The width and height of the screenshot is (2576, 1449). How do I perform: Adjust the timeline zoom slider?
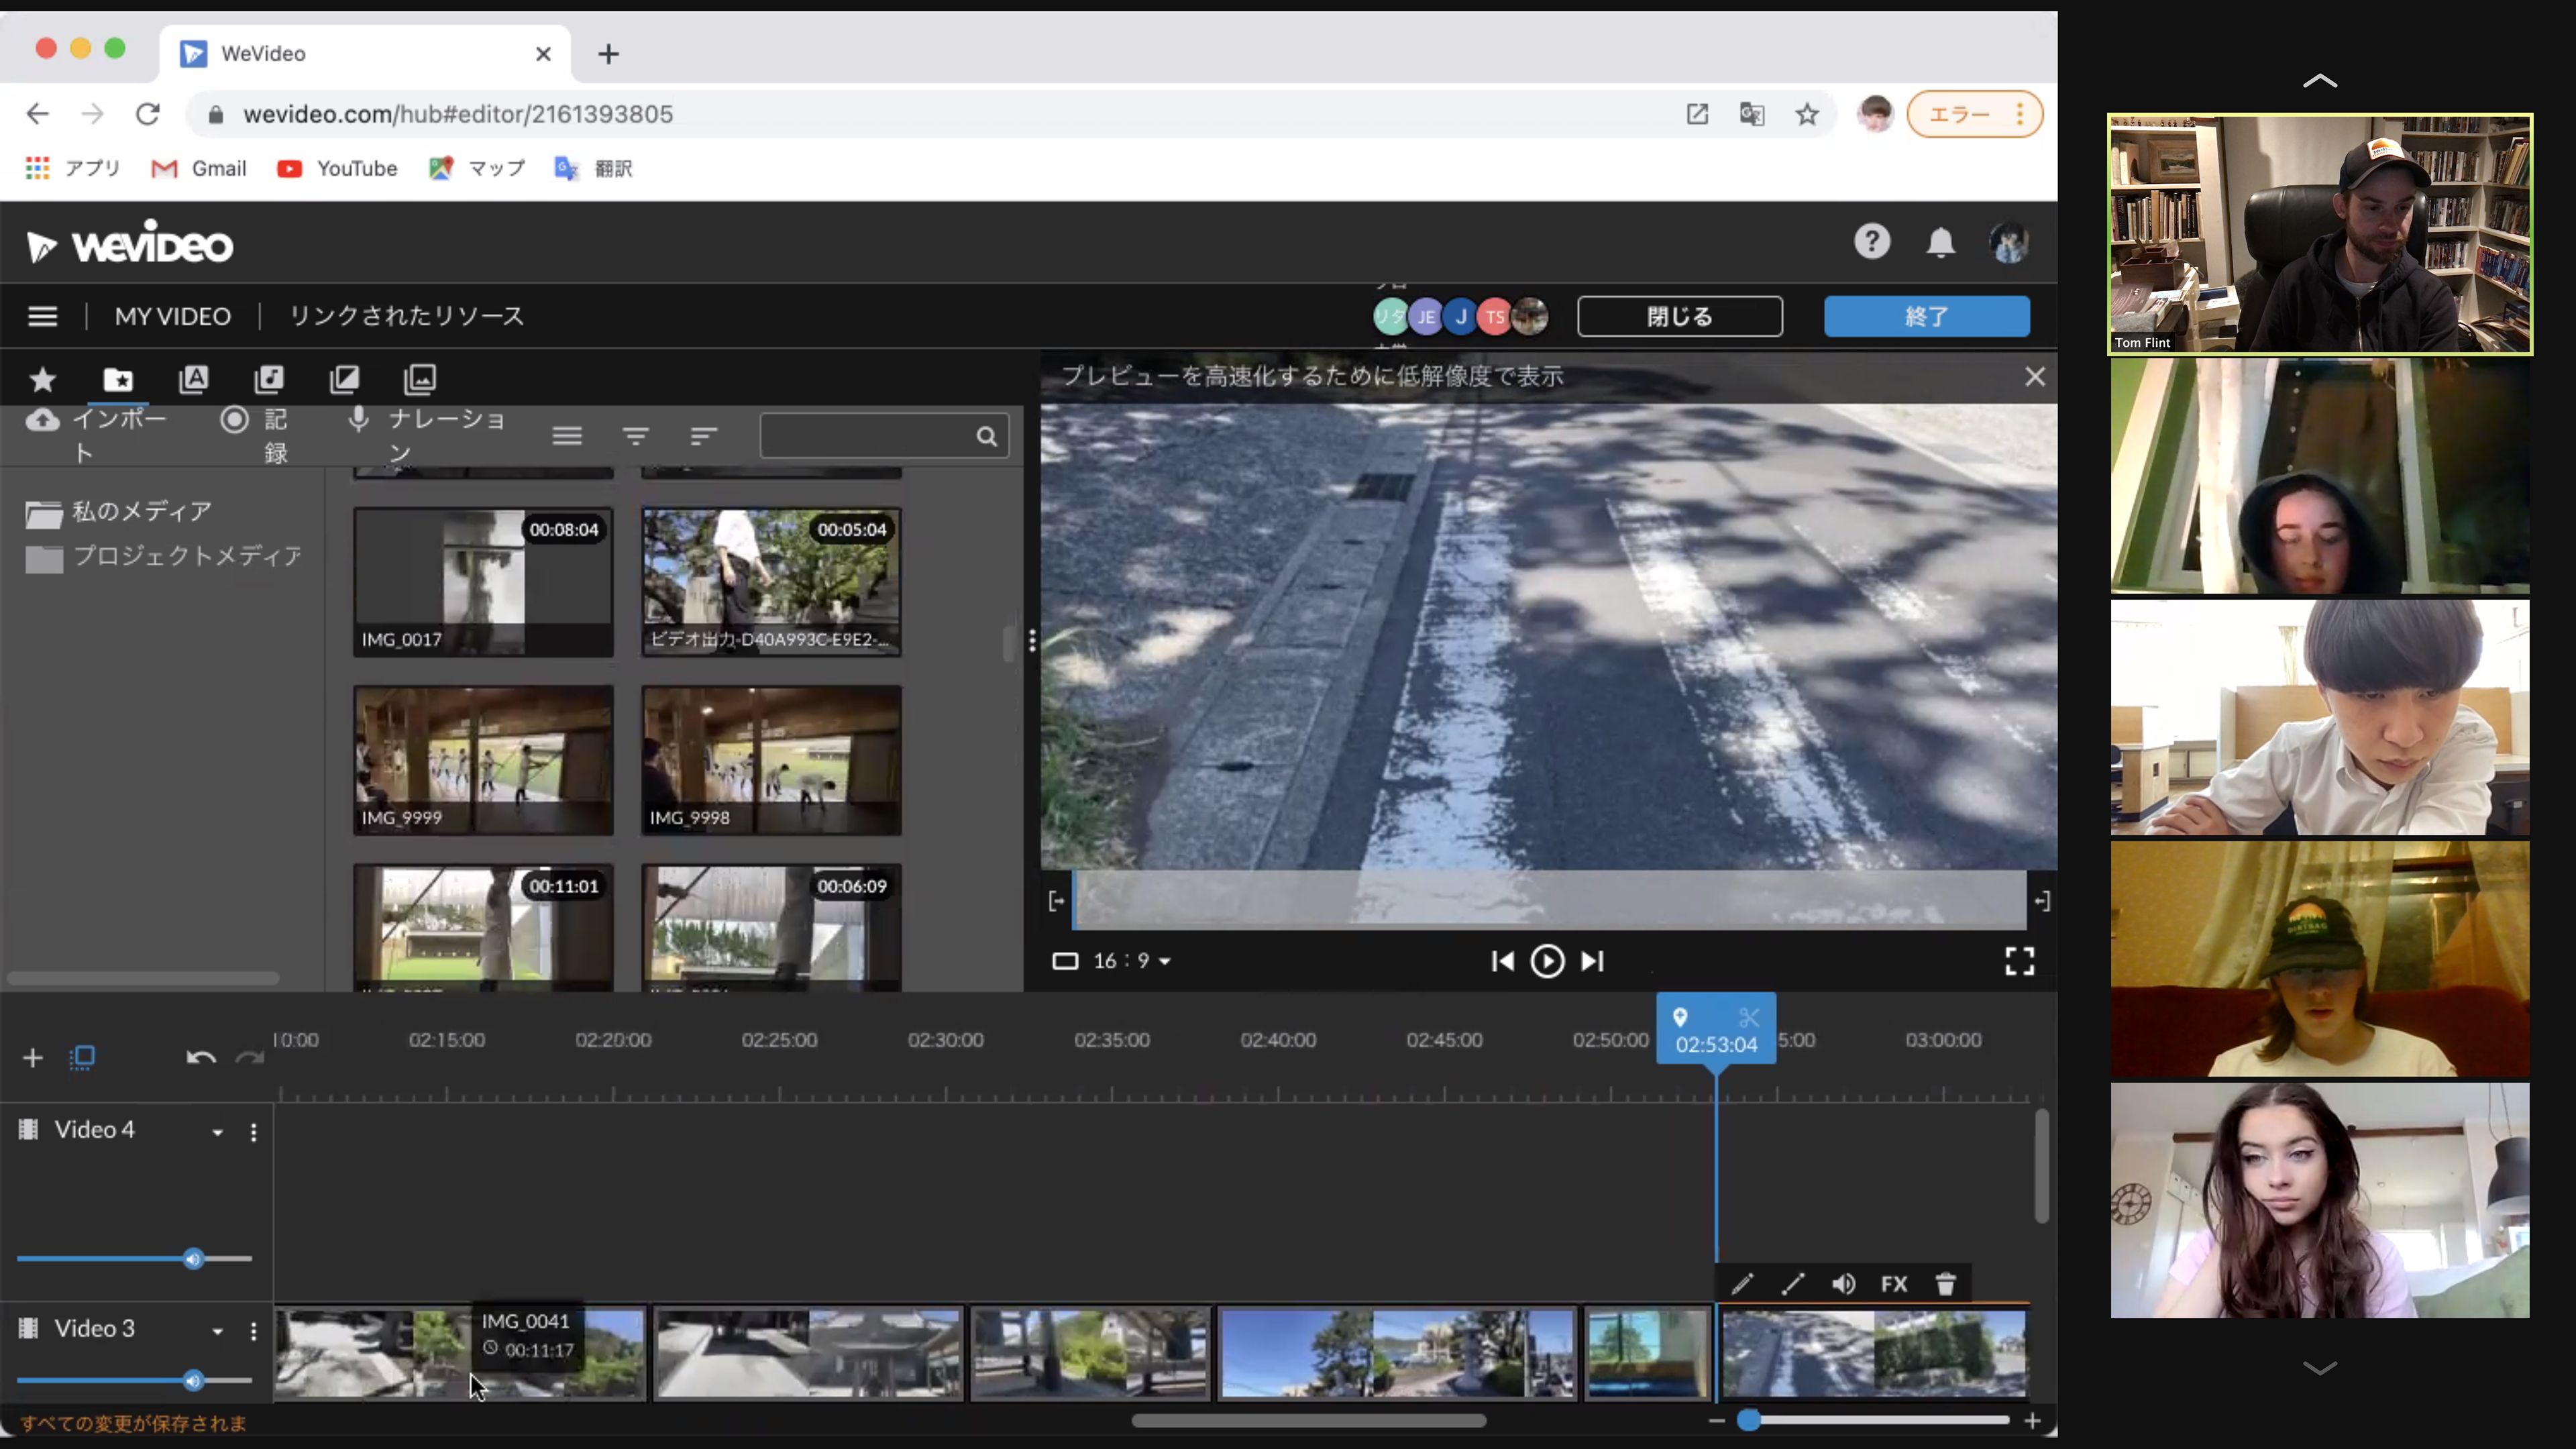coord(1749,1421)
